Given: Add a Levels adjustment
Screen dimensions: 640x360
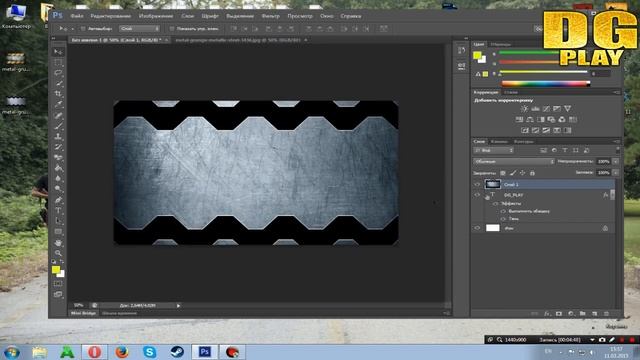Looking at the screenshot, I should tap(535, 109).
